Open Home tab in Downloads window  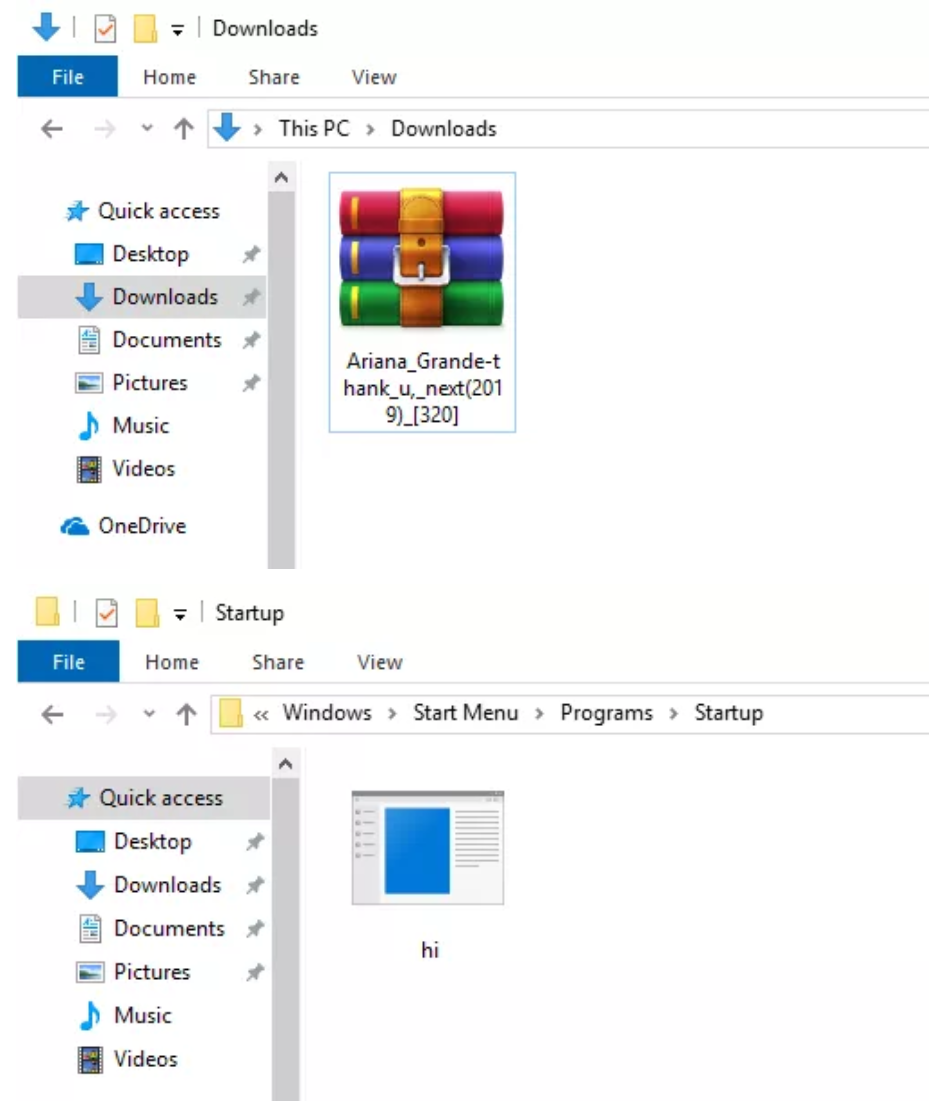pyautogui.click(x=169, y=77)
